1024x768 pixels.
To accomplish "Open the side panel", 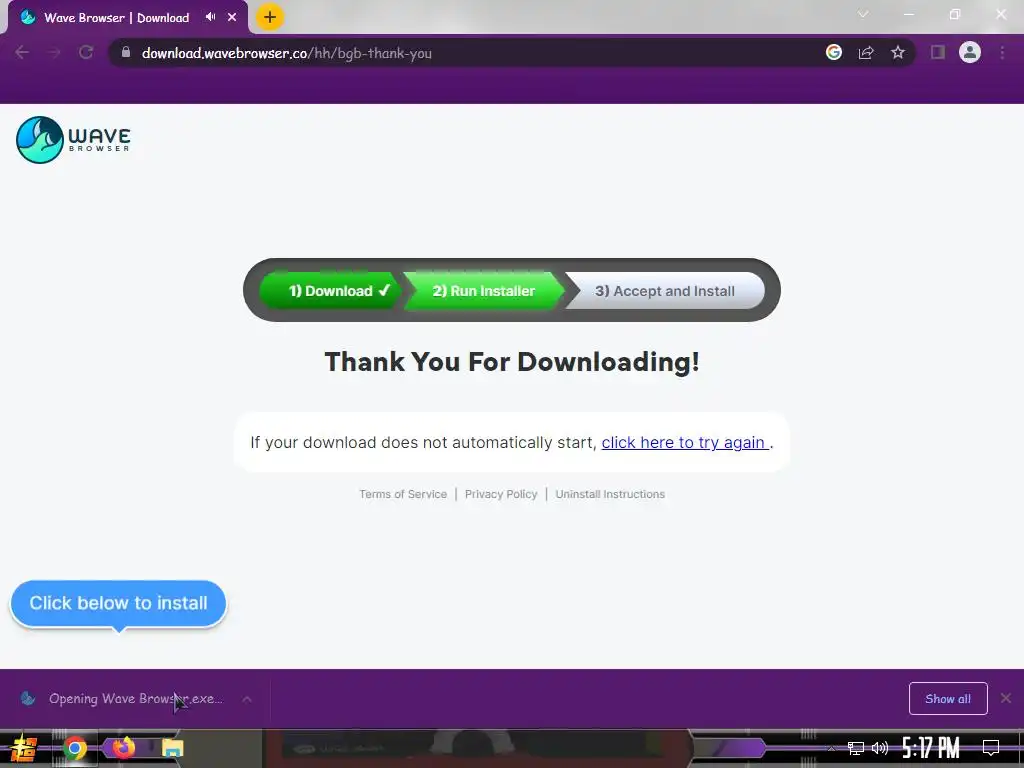I will point(938,52).
